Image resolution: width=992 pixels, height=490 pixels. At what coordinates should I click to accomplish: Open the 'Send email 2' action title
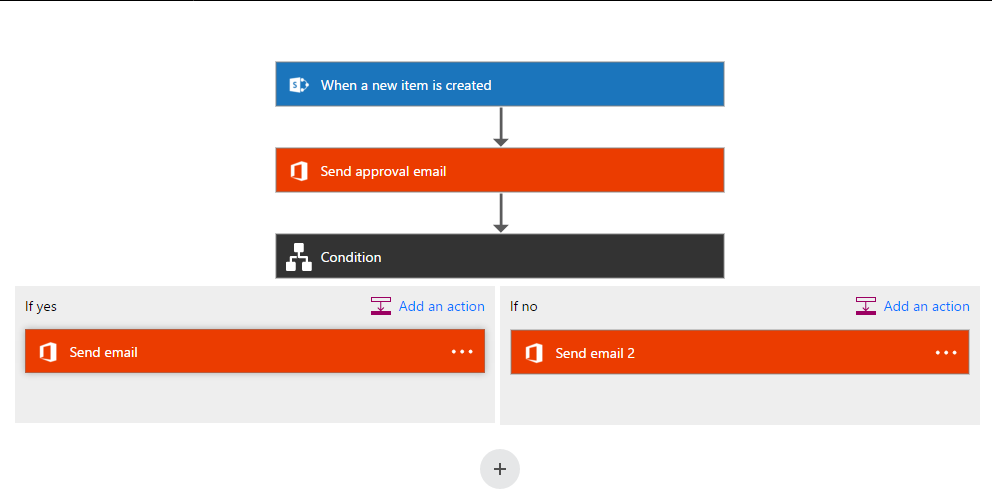point(595,353)
